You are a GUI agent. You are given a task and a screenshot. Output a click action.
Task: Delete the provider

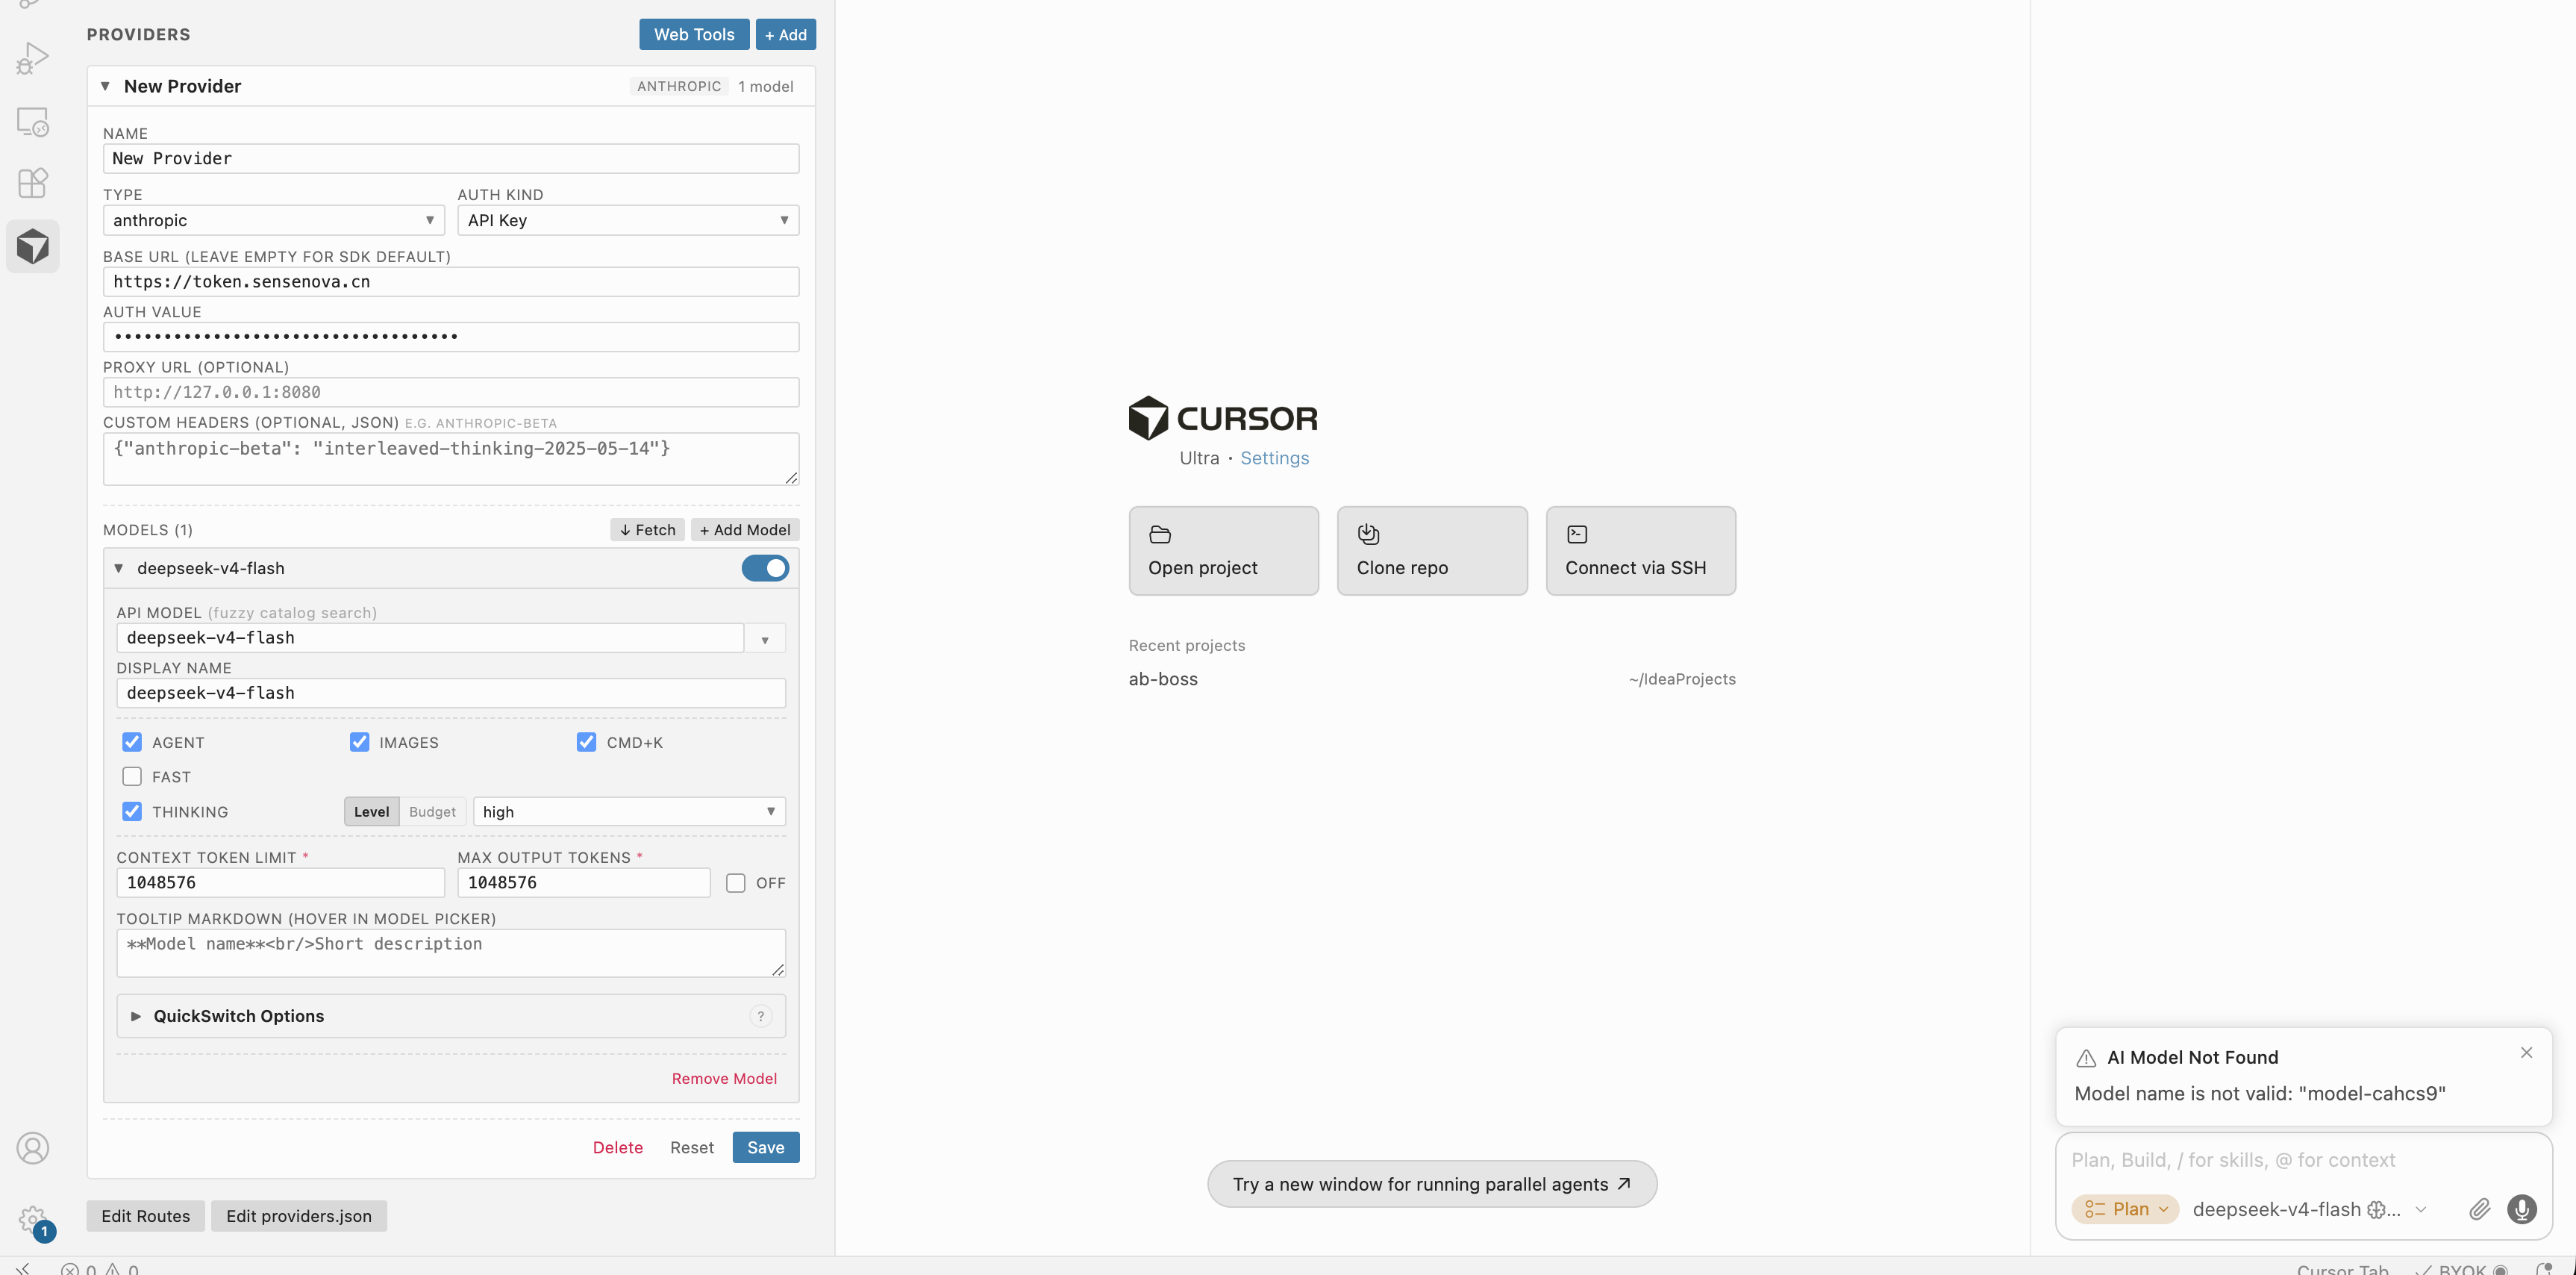[x=617, y=1147]
